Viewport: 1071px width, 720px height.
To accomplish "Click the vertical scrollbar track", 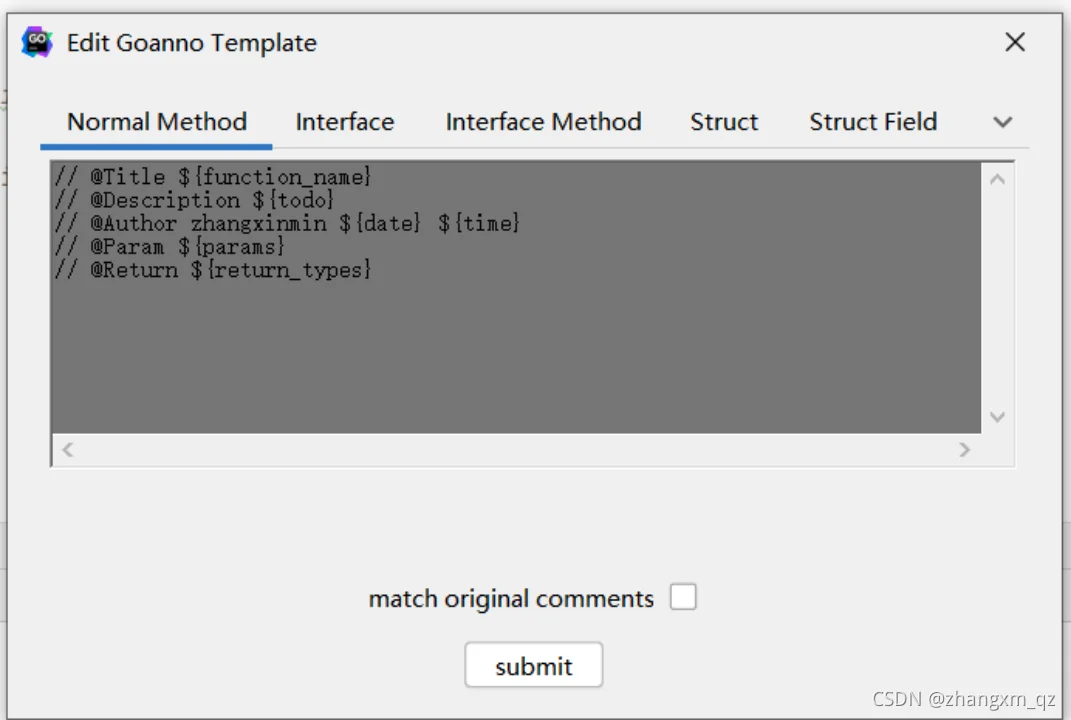I will 997,298.
